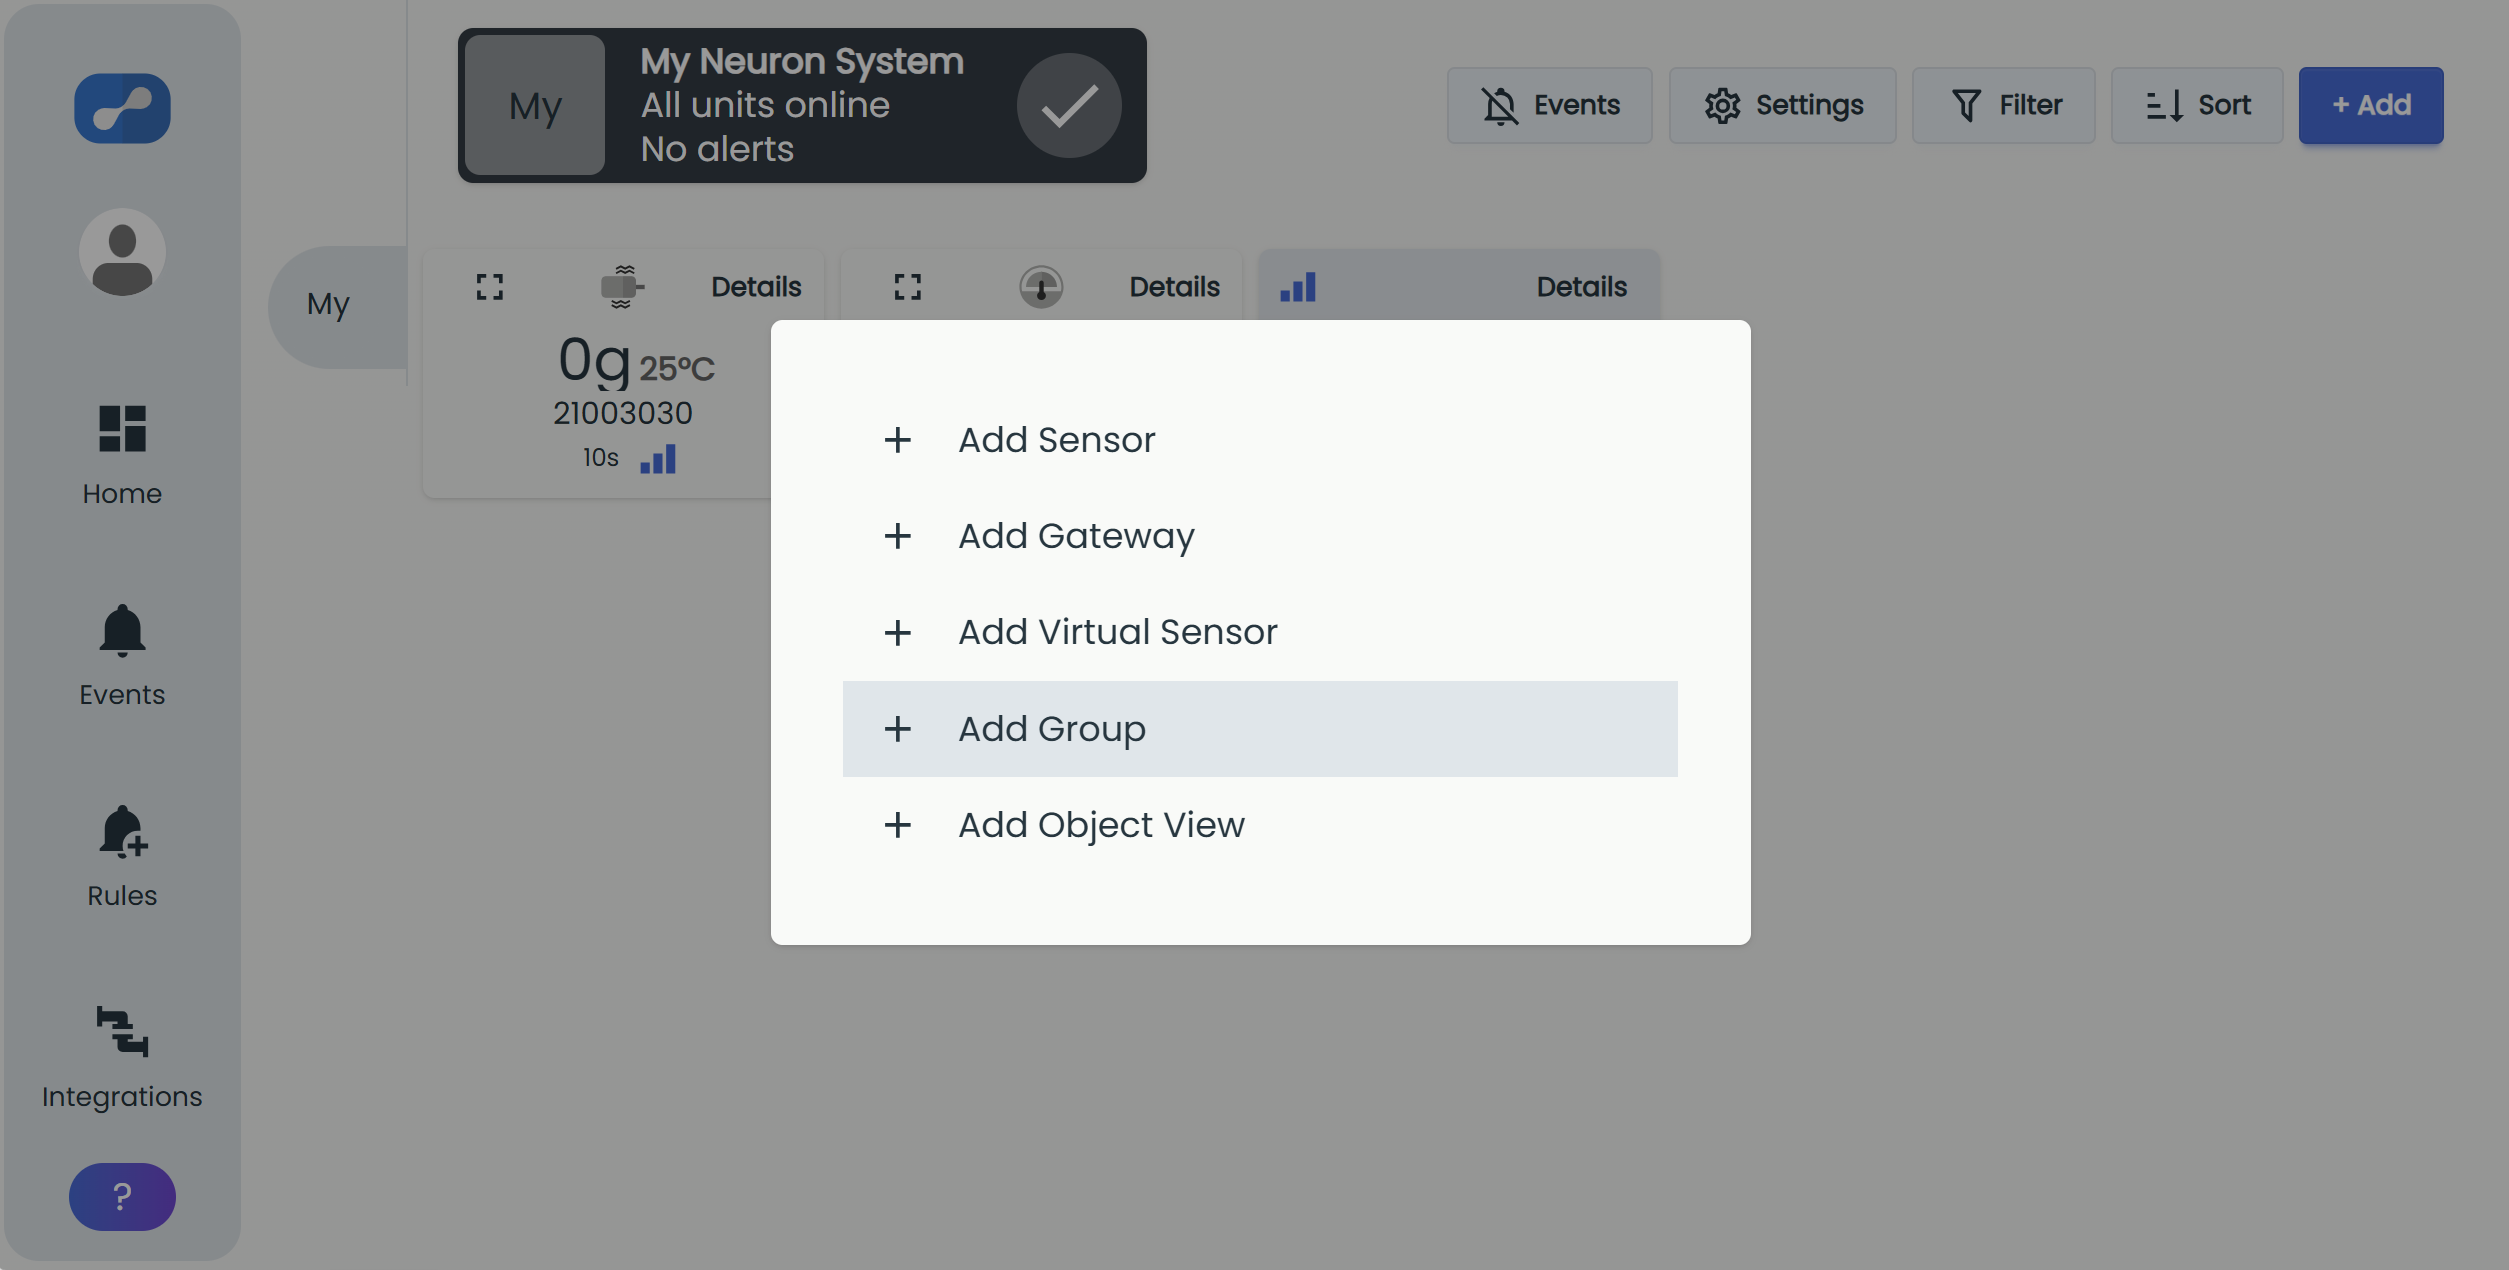2509x1270 pixels.
Task: Expand first sensor card fullscreen icon
Action: pos(490,287)
